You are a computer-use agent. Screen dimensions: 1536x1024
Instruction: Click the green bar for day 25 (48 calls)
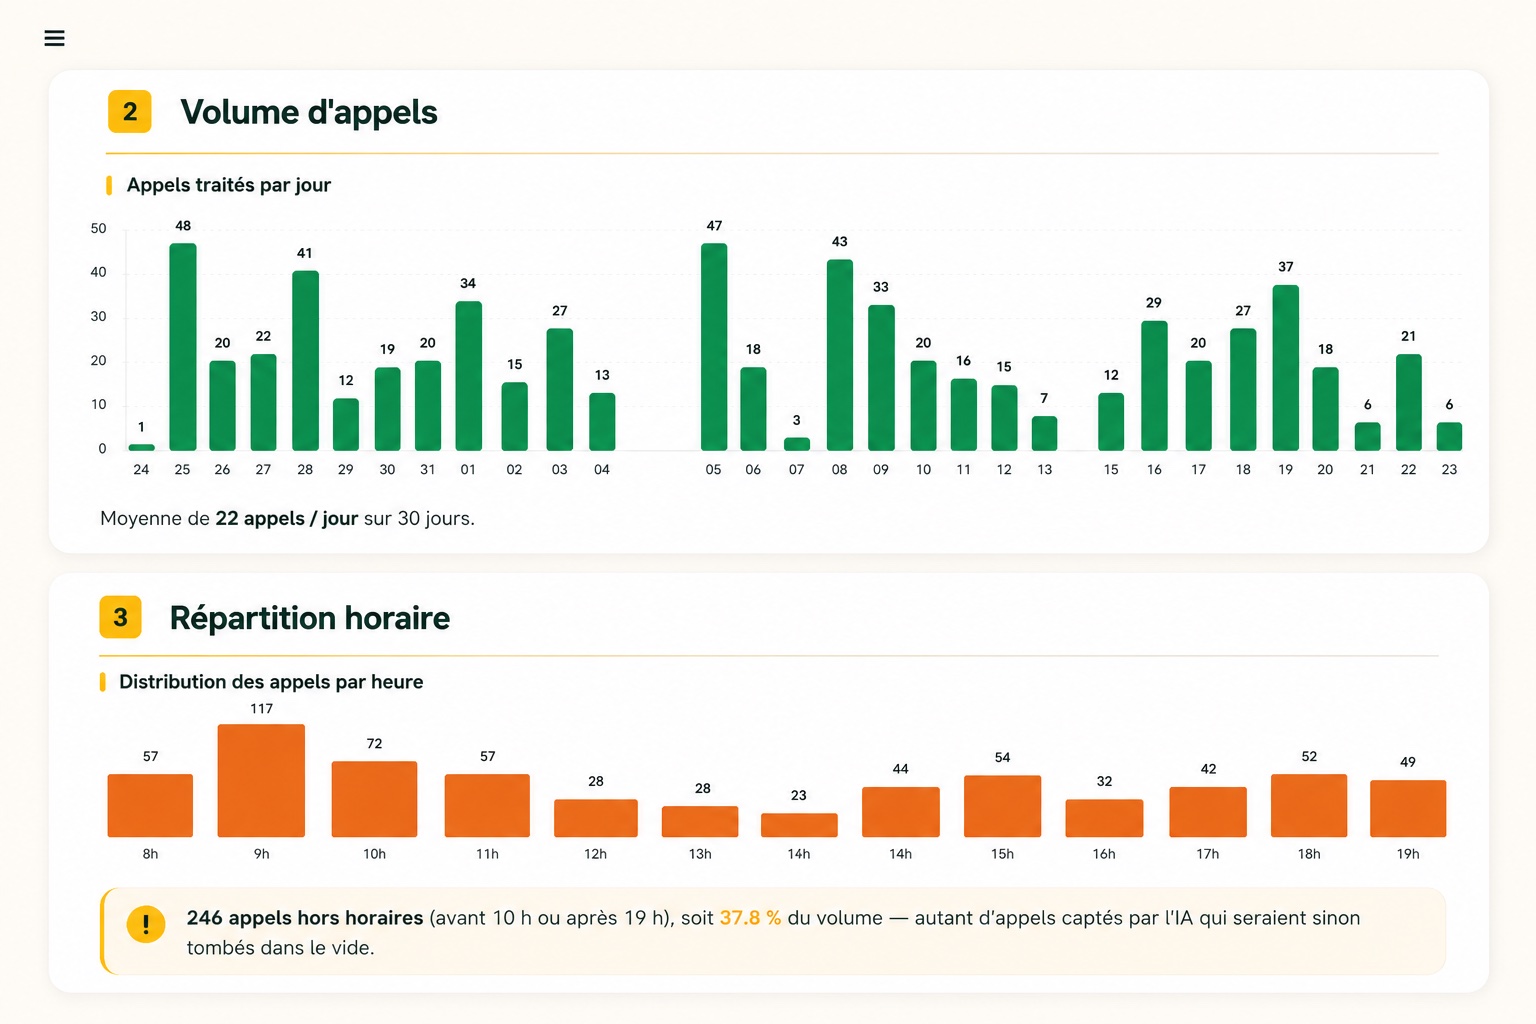[183, 347]
